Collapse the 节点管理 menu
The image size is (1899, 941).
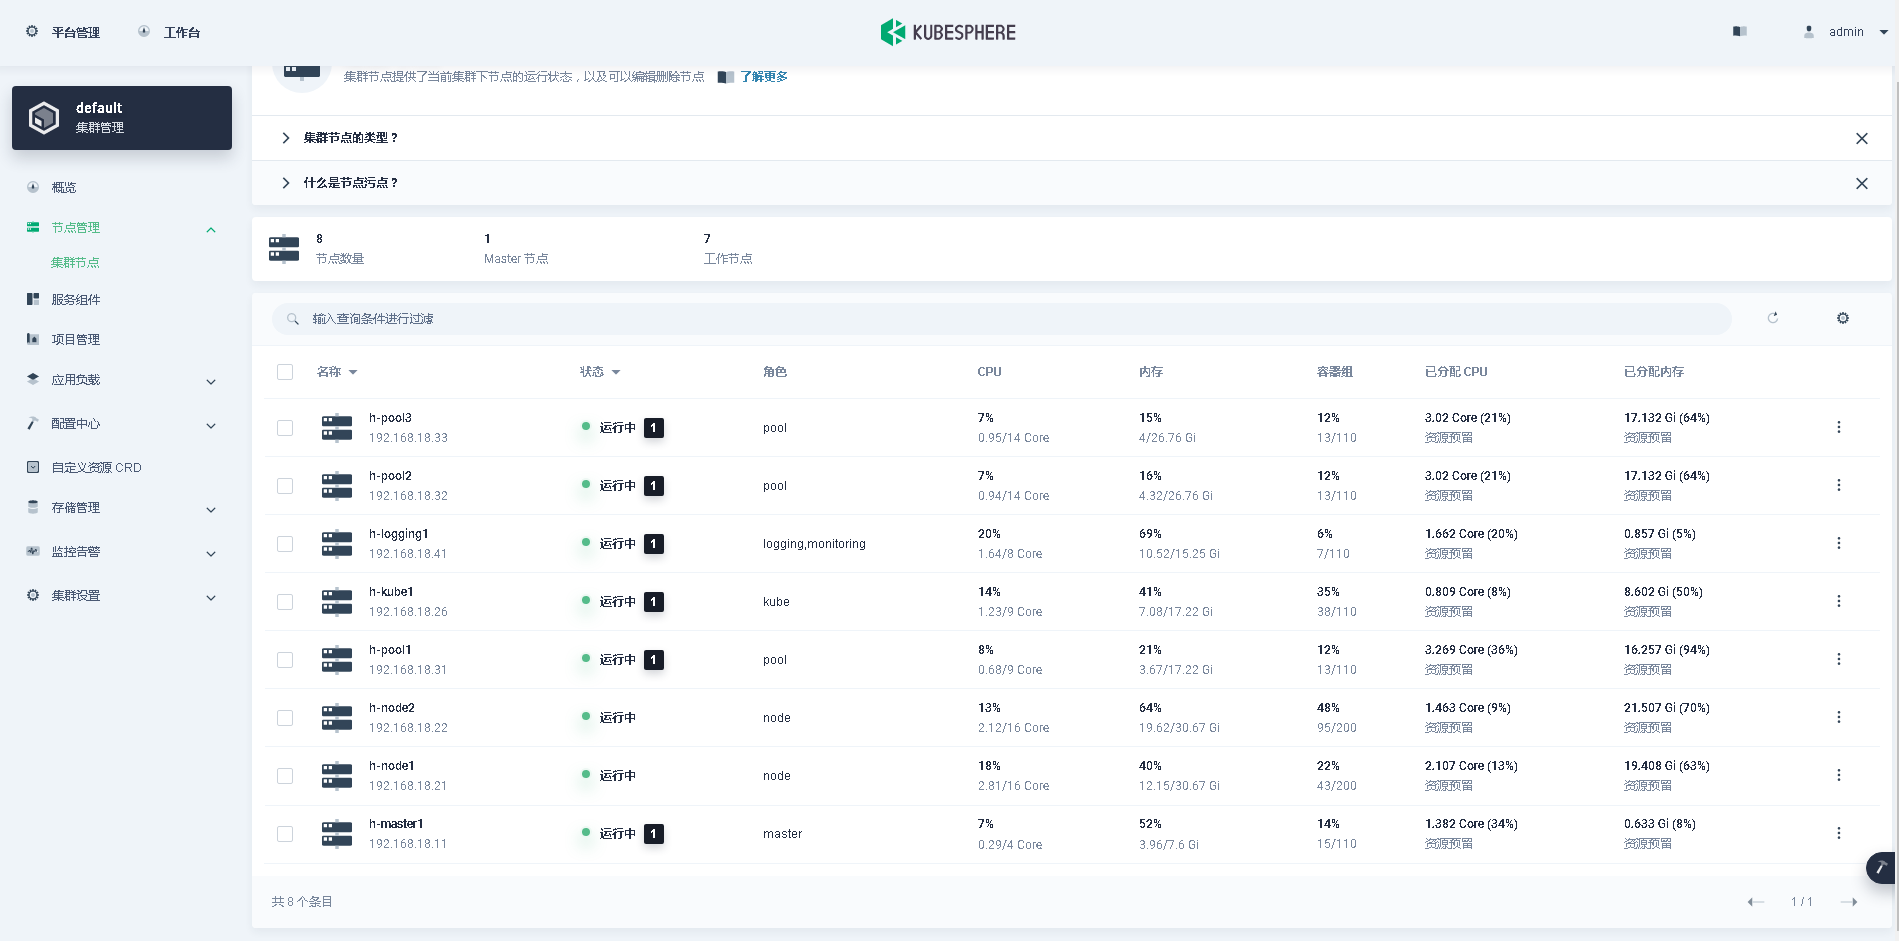tap(211, 230)
